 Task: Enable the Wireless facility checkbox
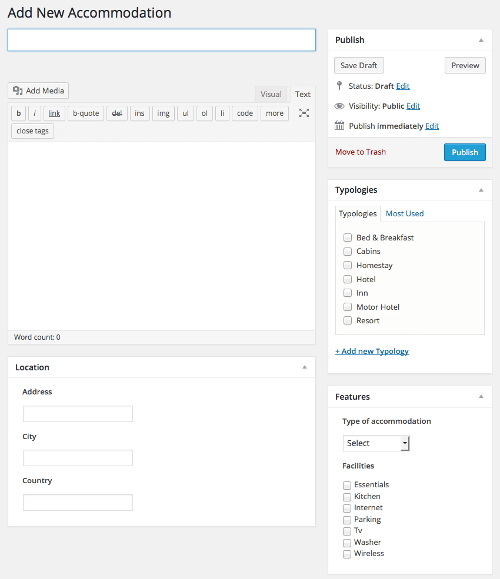pyautogui.click(x=347, y=554)
